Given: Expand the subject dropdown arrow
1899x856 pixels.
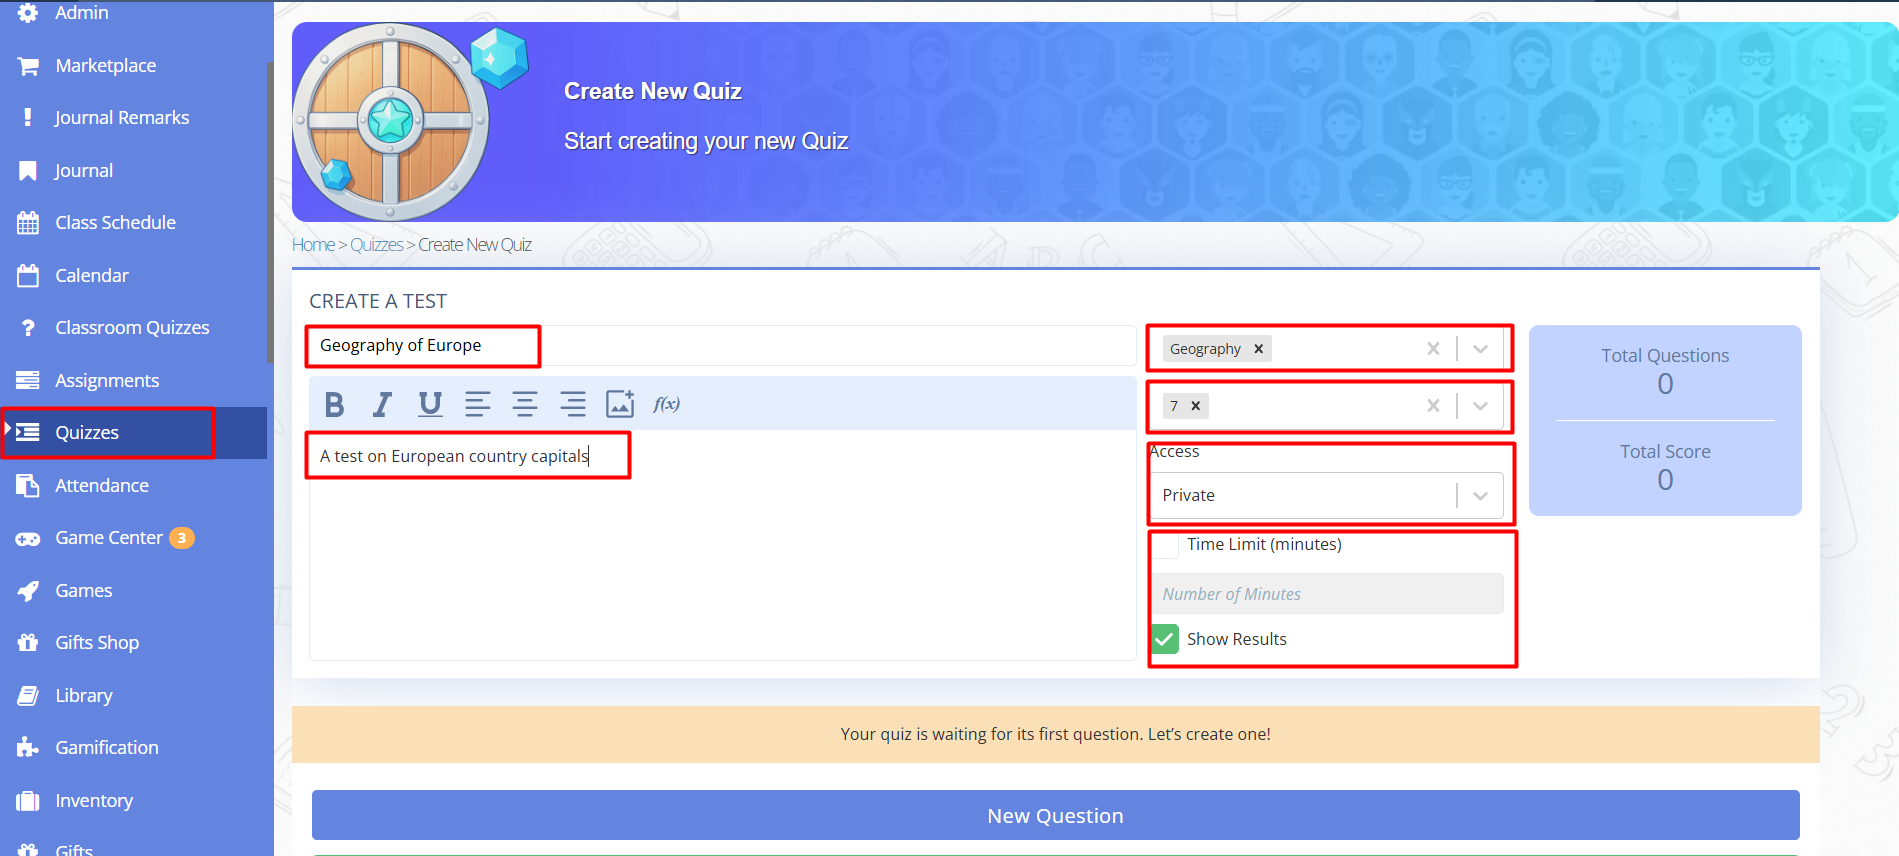Looking at the screenshot, I should coord(1480,349).
